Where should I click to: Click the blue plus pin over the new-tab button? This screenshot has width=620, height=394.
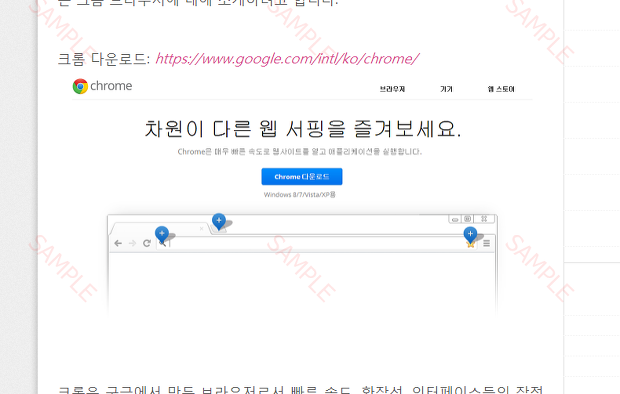coord(219,221)
